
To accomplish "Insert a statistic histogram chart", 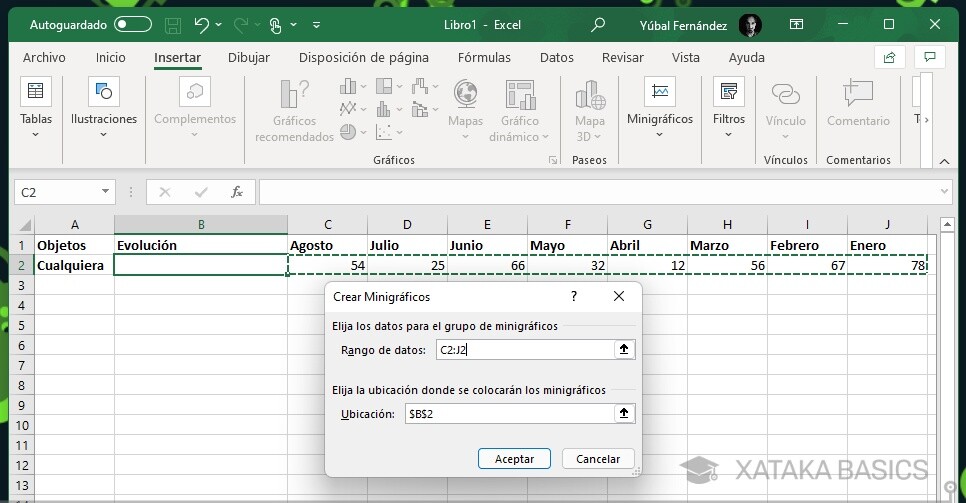I will coord(389,110).
